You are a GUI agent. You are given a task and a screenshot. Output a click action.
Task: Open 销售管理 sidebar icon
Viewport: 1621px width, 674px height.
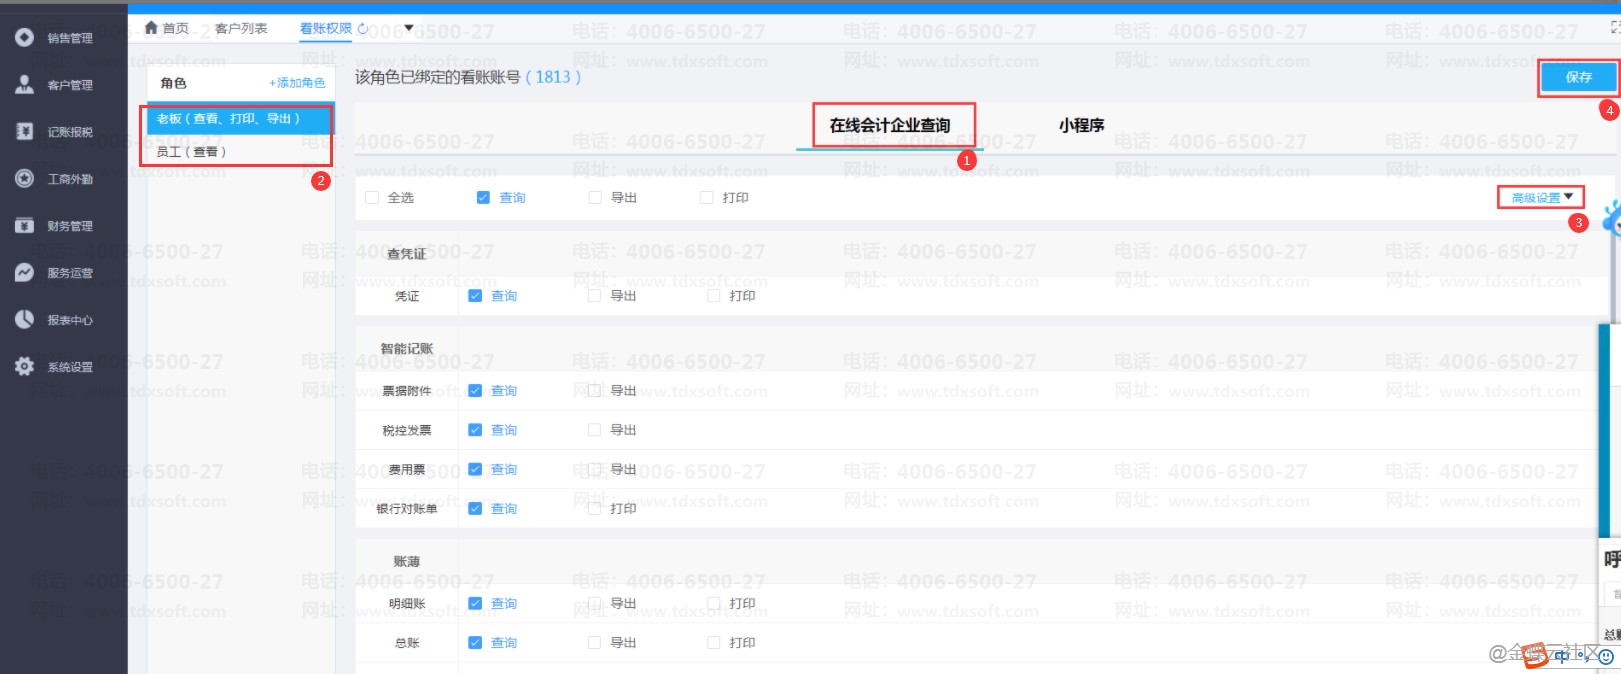tap(24, 38)
